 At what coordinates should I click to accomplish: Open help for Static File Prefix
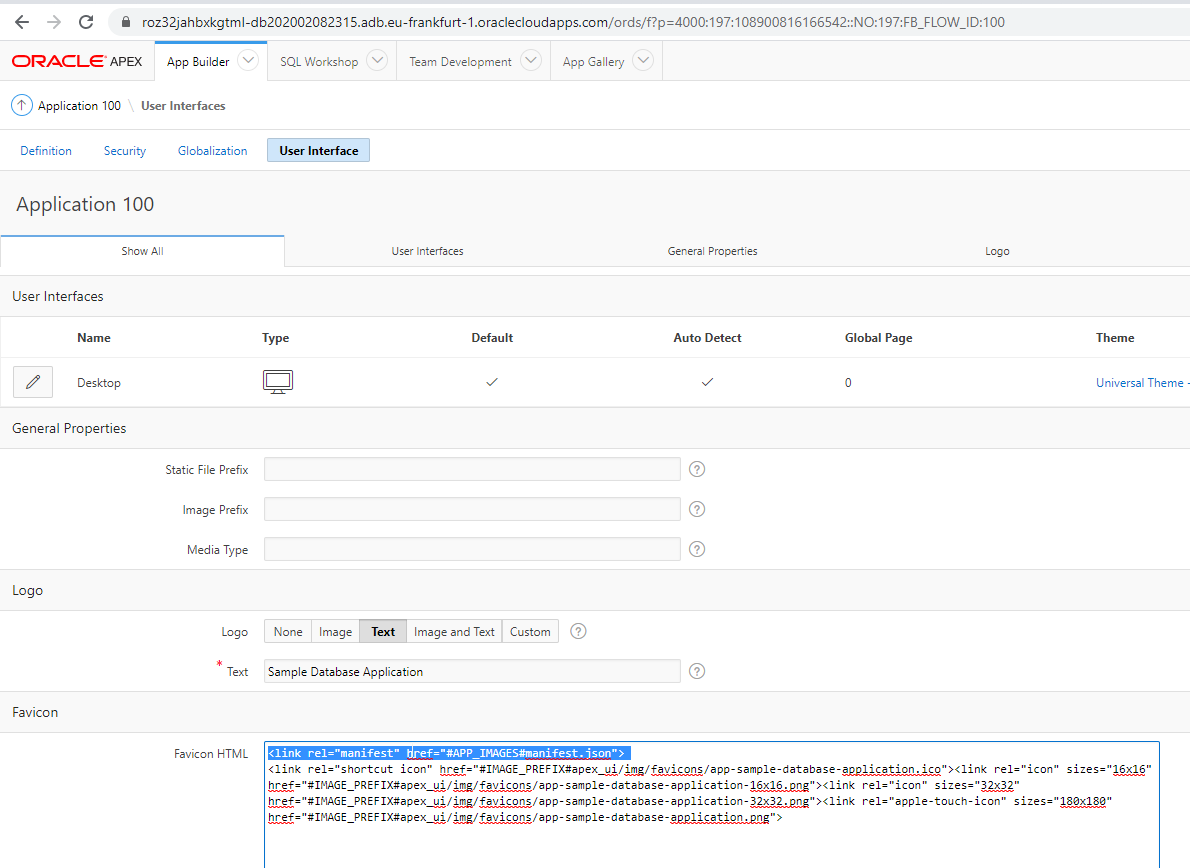(x=697, y=469)
